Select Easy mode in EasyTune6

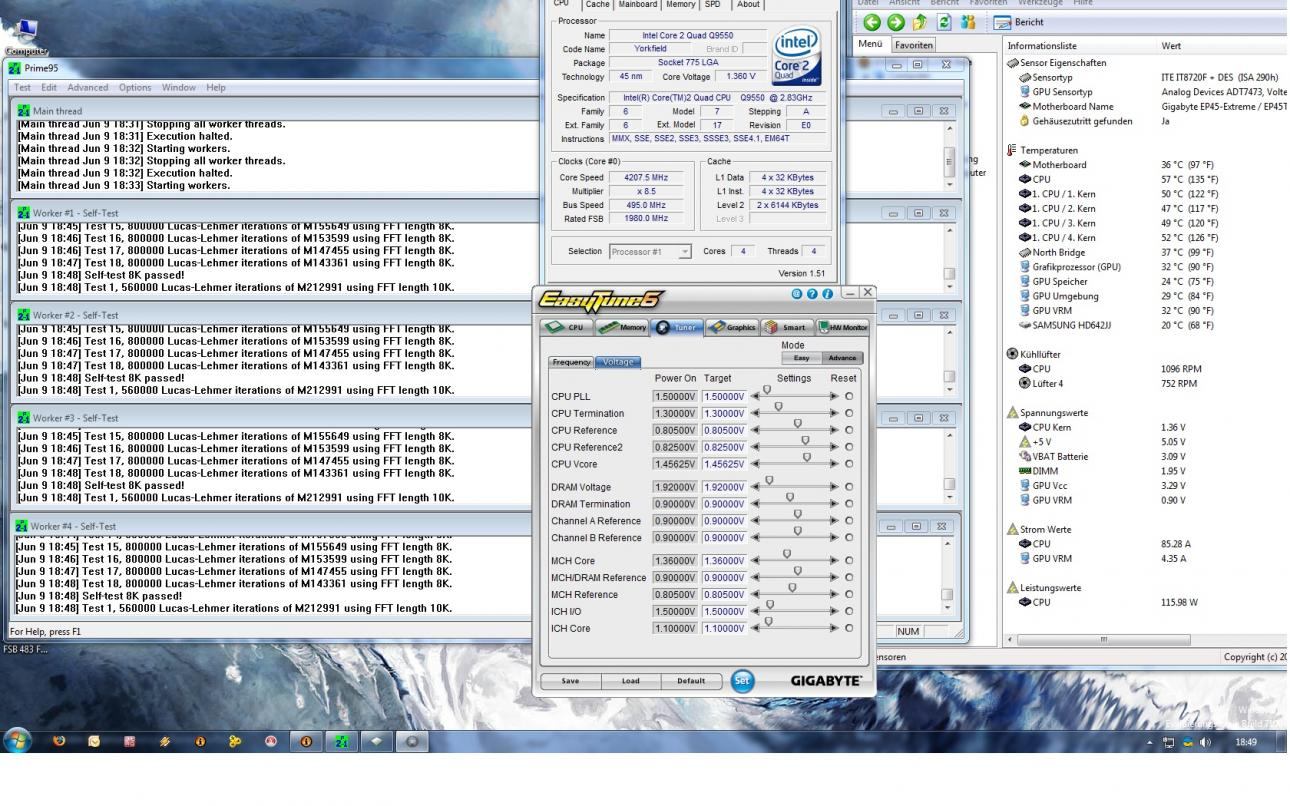[x=800, y=358]
